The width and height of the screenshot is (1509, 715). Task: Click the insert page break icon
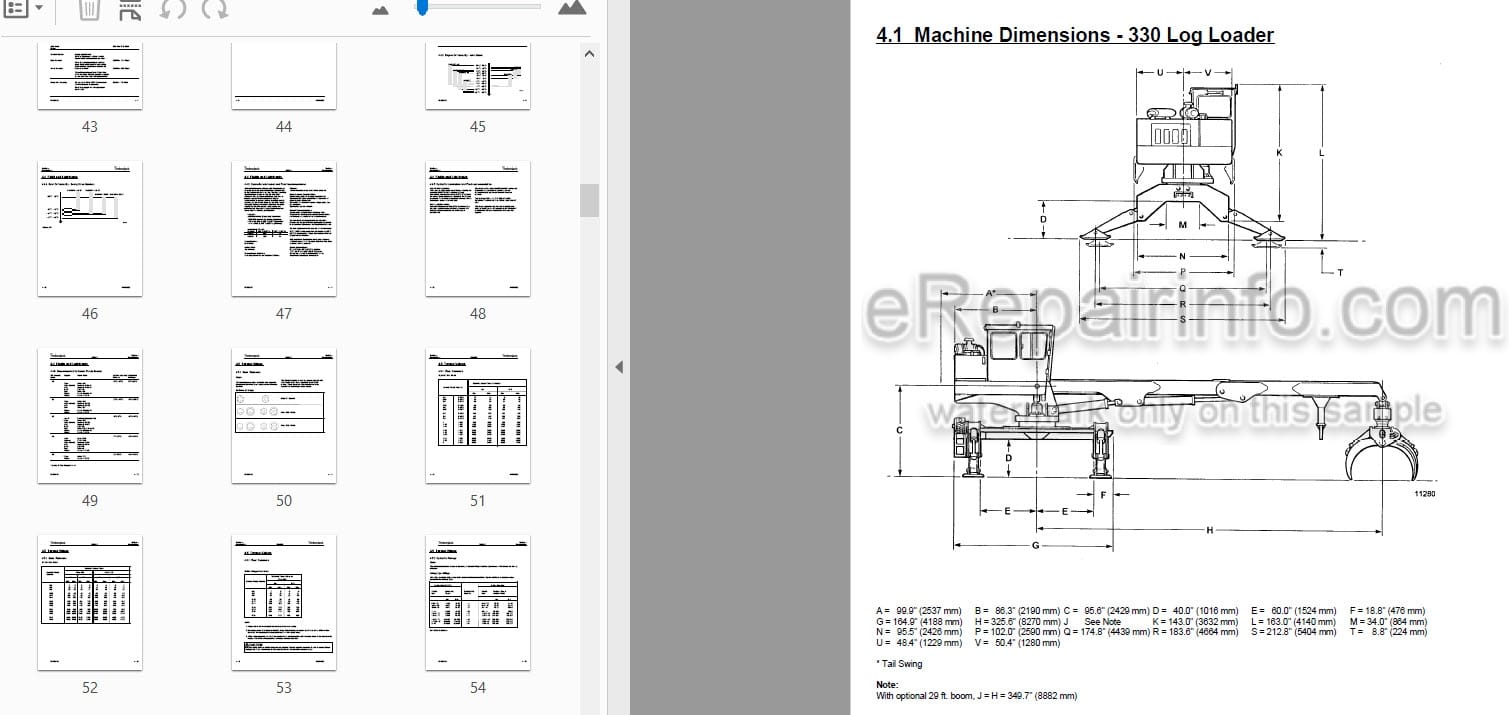[x=130, y=10]
